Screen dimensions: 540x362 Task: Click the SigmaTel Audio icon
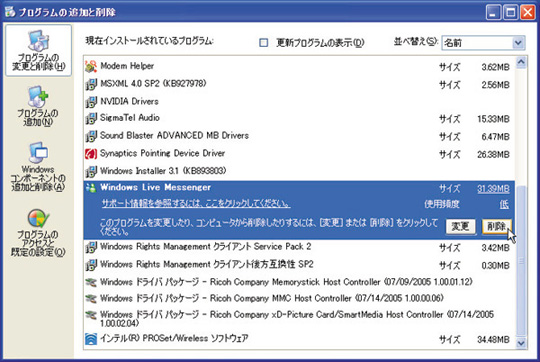click(91, 118)
